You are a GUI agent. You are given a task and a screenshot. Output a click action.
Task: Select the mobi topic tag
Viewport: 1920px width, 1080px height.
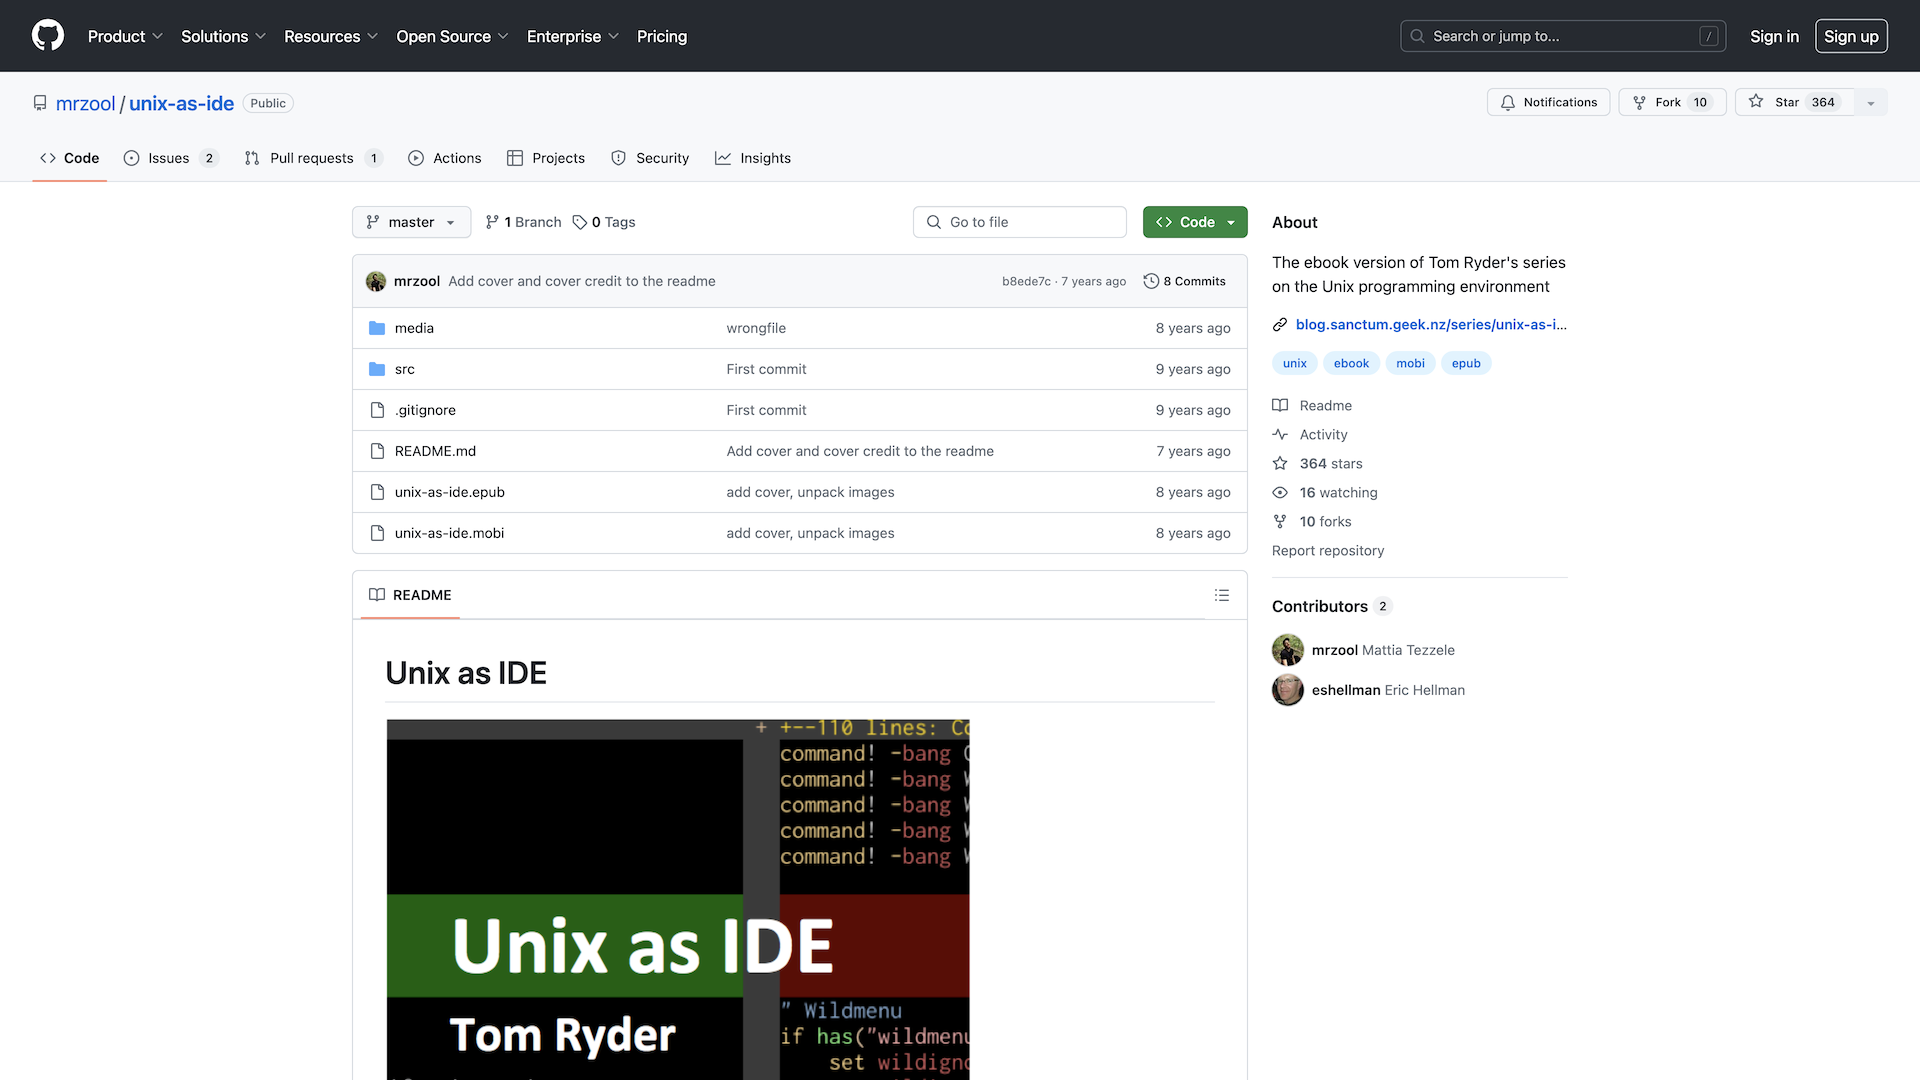(1410, 363)
